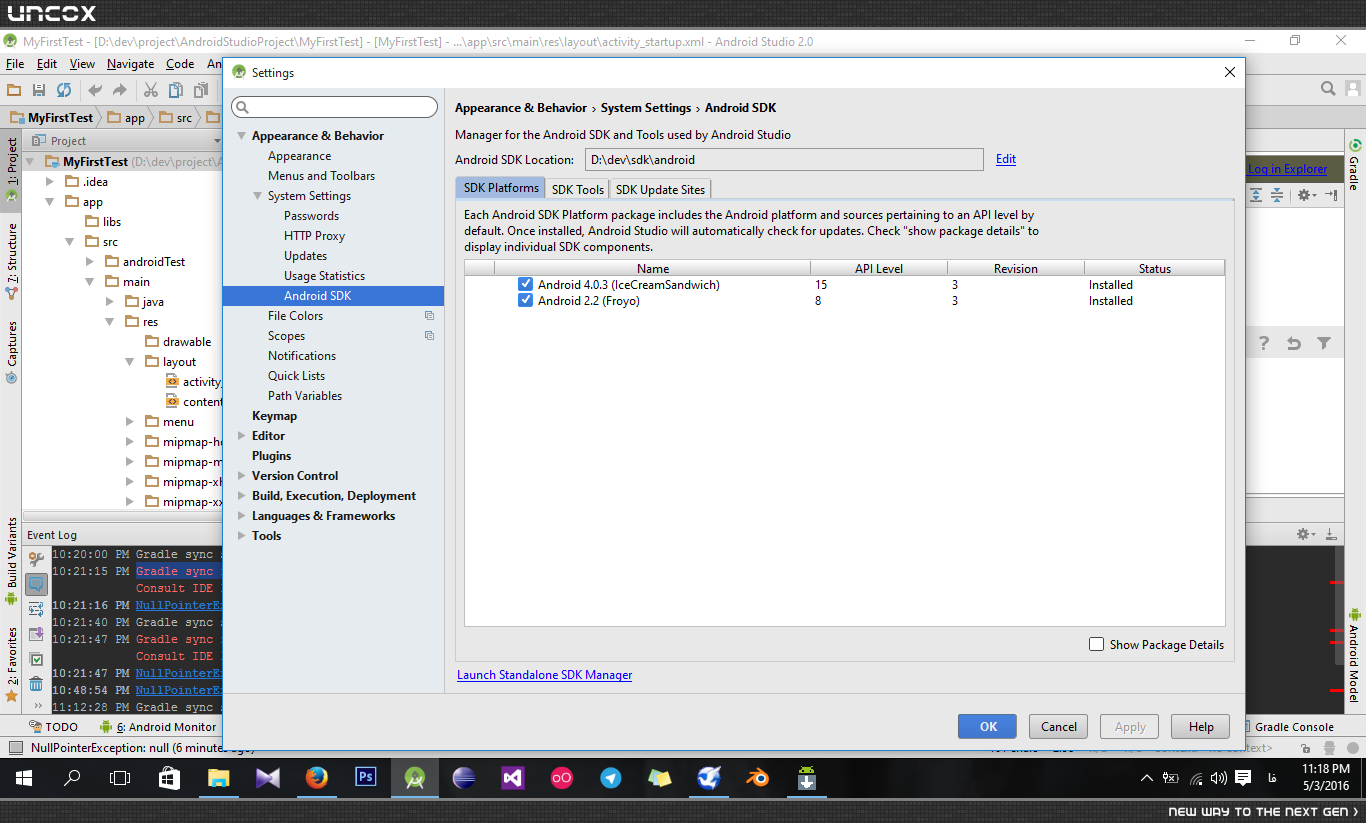Expand the Editor settings group

[241, 436]
